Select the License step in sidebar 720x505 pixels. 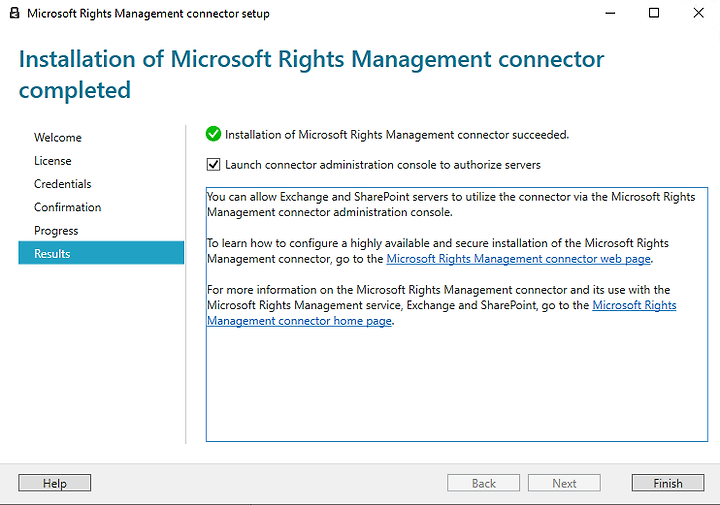point(53,161)
